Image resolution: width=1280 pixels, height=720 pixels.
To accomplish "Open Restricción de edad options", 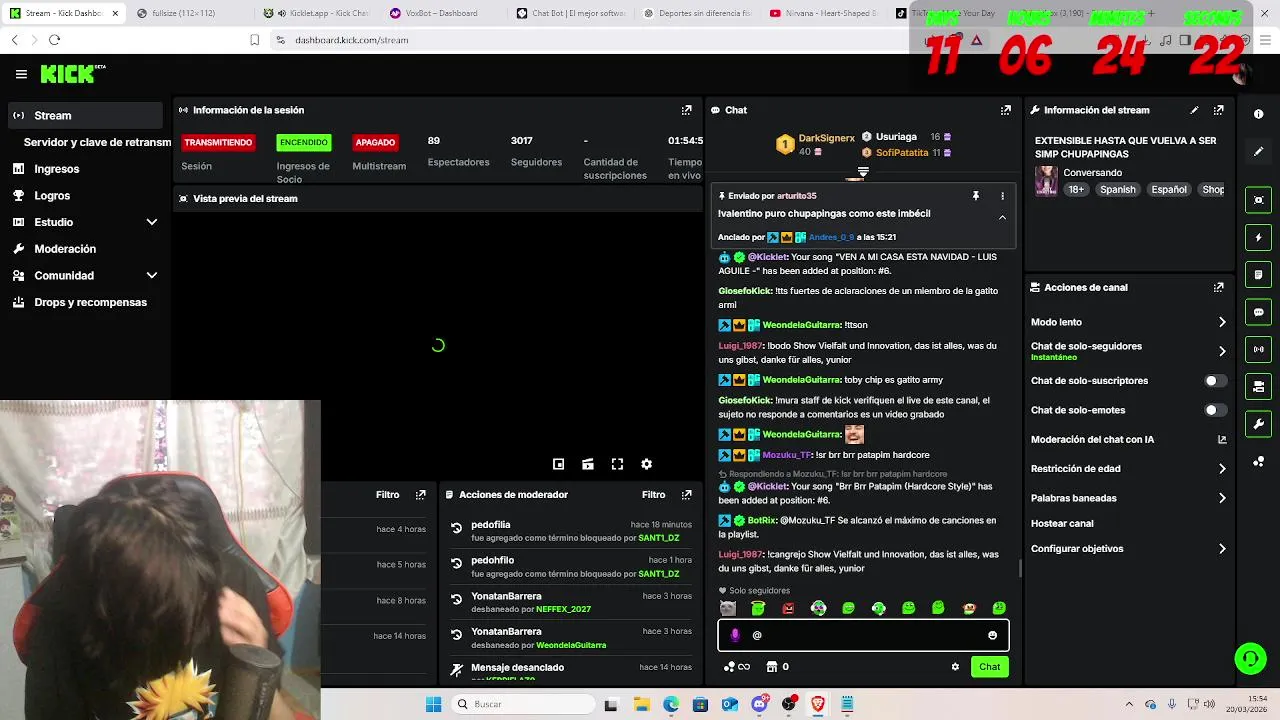I will [x=1128, y=468].
